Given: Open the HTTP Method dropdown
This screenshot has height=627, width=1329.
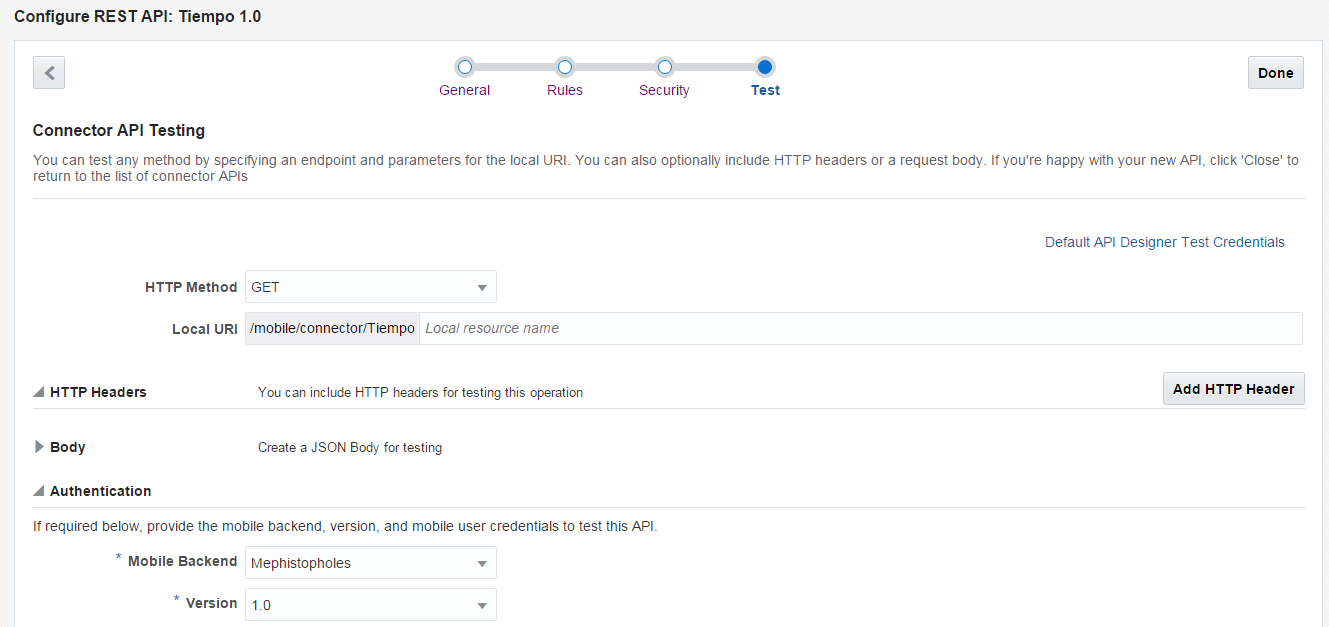Looking at the screenshot, I should coord(371,287).
